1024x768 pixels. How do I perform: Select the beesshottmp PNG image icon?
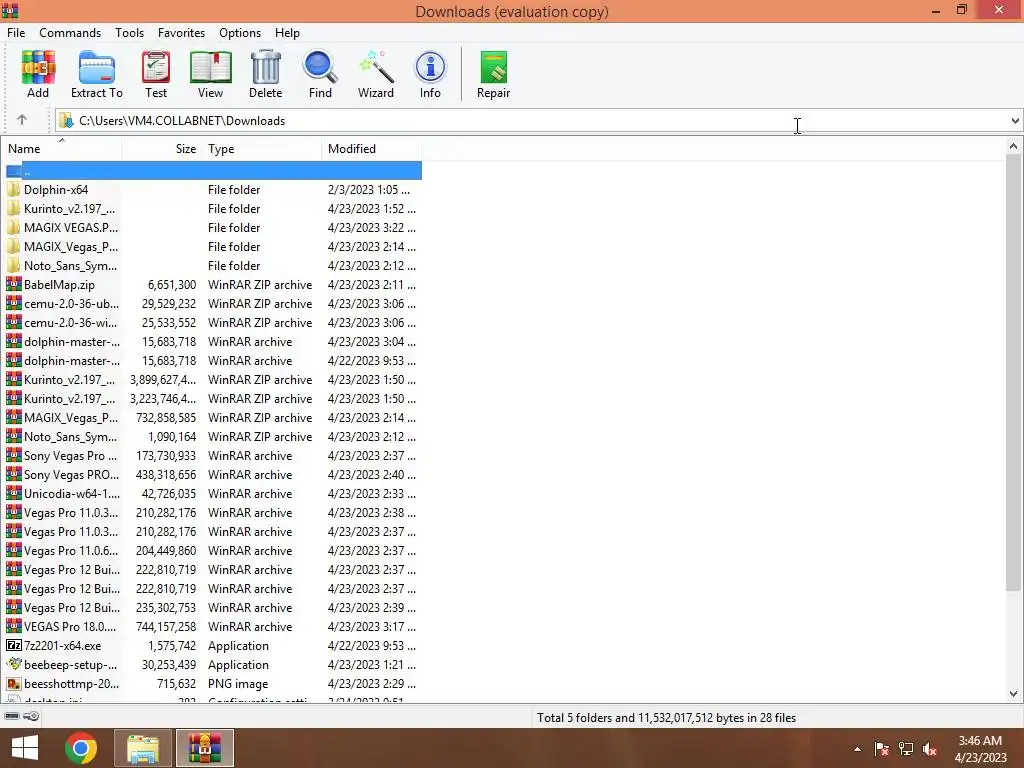point(14,683)
